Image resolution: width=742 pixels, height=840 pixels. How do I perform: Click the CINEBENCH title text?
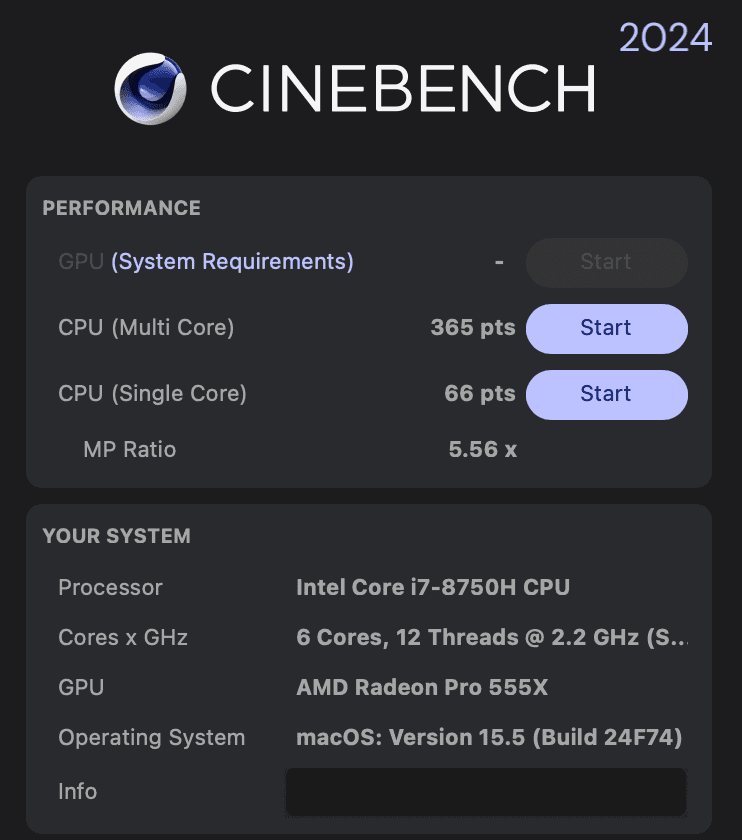tap(402, 89)
